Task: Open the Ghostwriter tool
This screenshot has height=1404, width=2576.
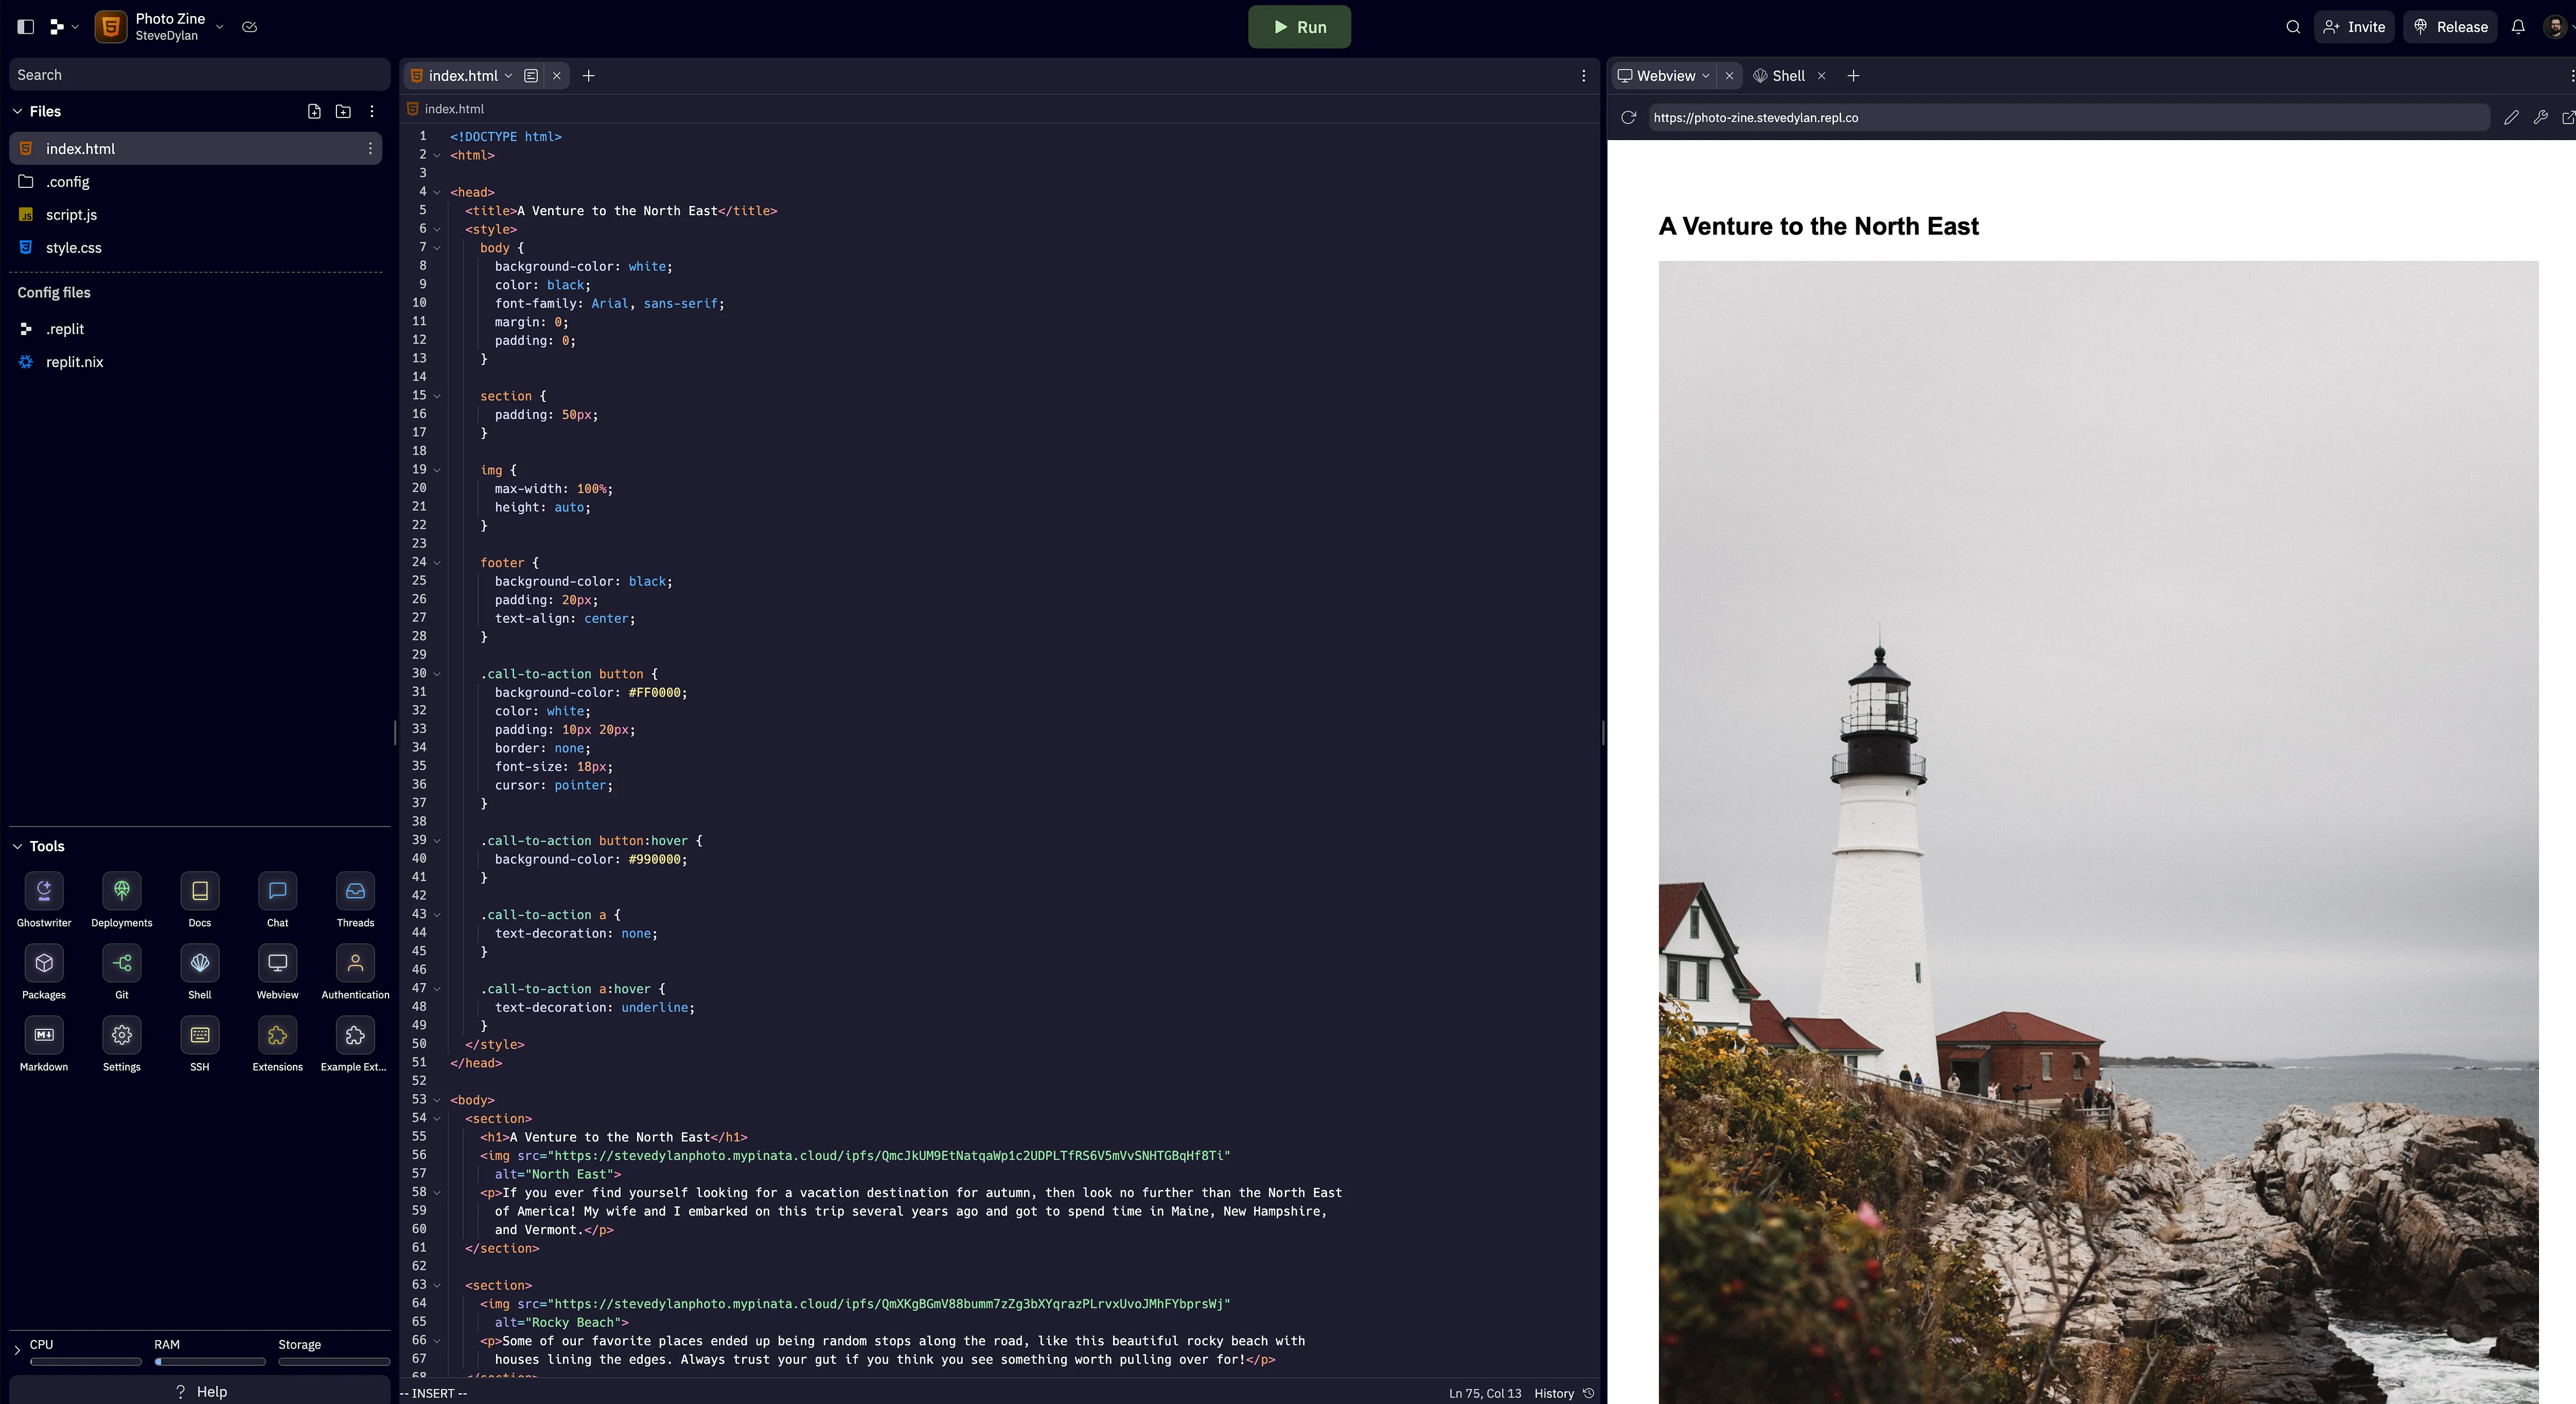Action: [44, 891]
